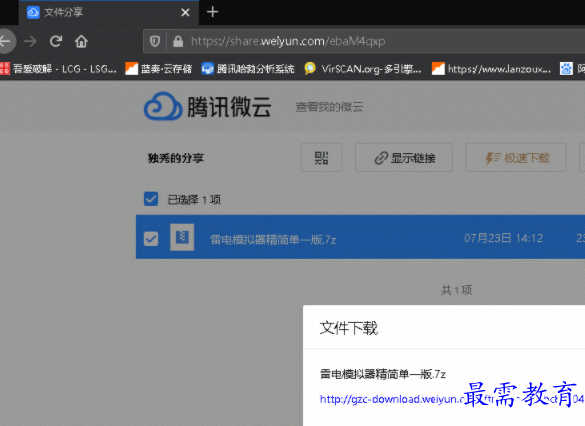Click the padlock site security icon
This screenshot has height=426, width=585.
[x=178, y=41]
